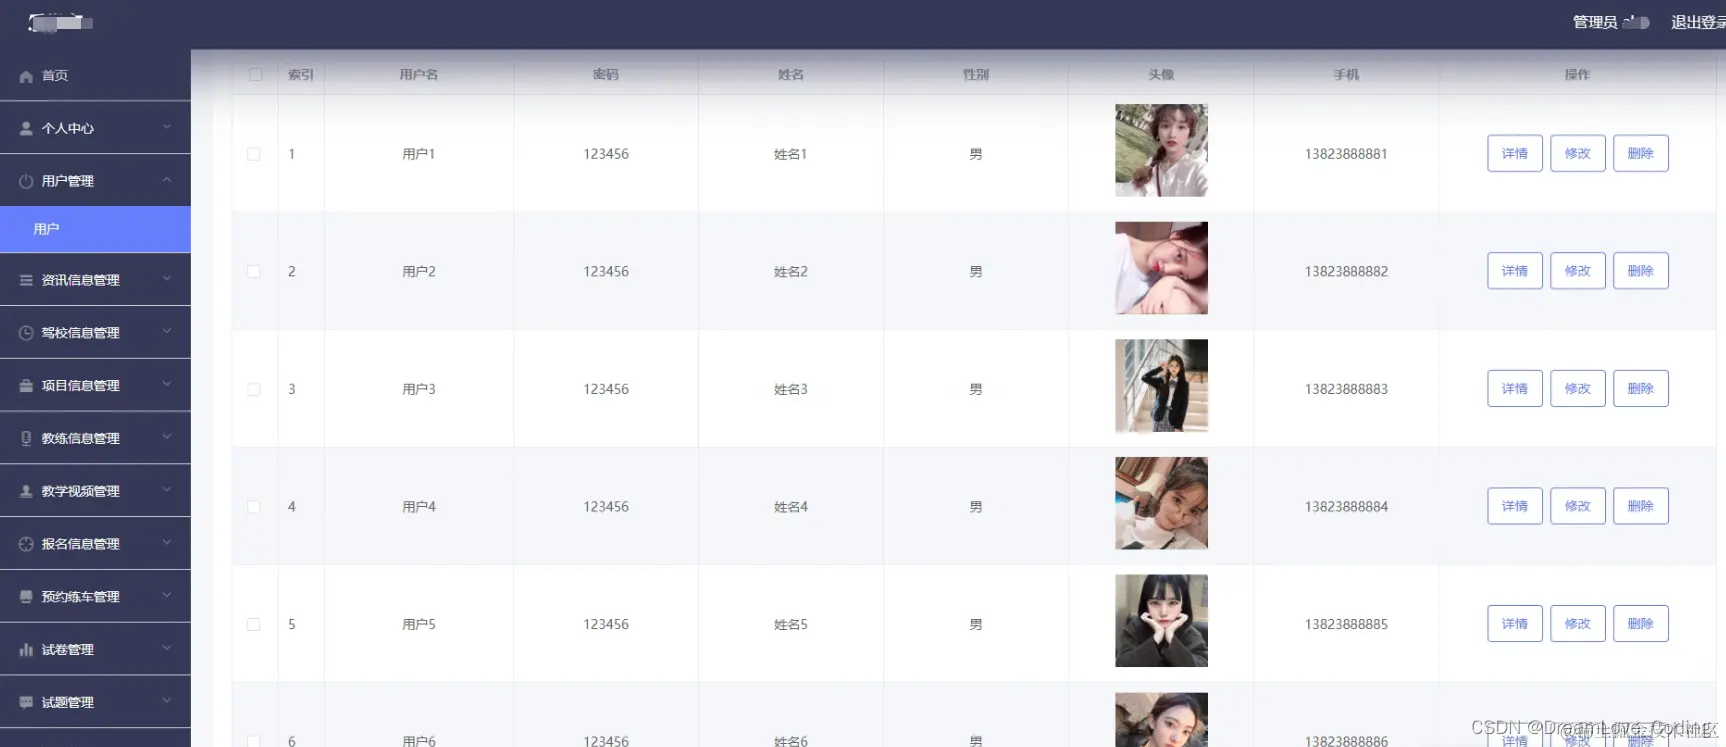Click the power icon beside 用户管理

[26, 181]
